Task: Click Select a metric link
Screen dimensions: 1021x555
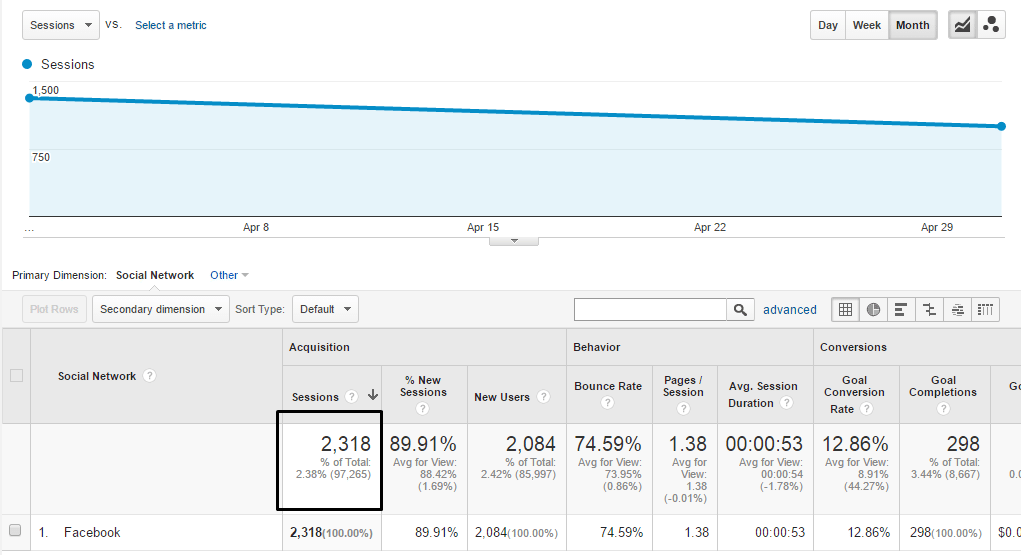Action: click(x=171, y=25)
